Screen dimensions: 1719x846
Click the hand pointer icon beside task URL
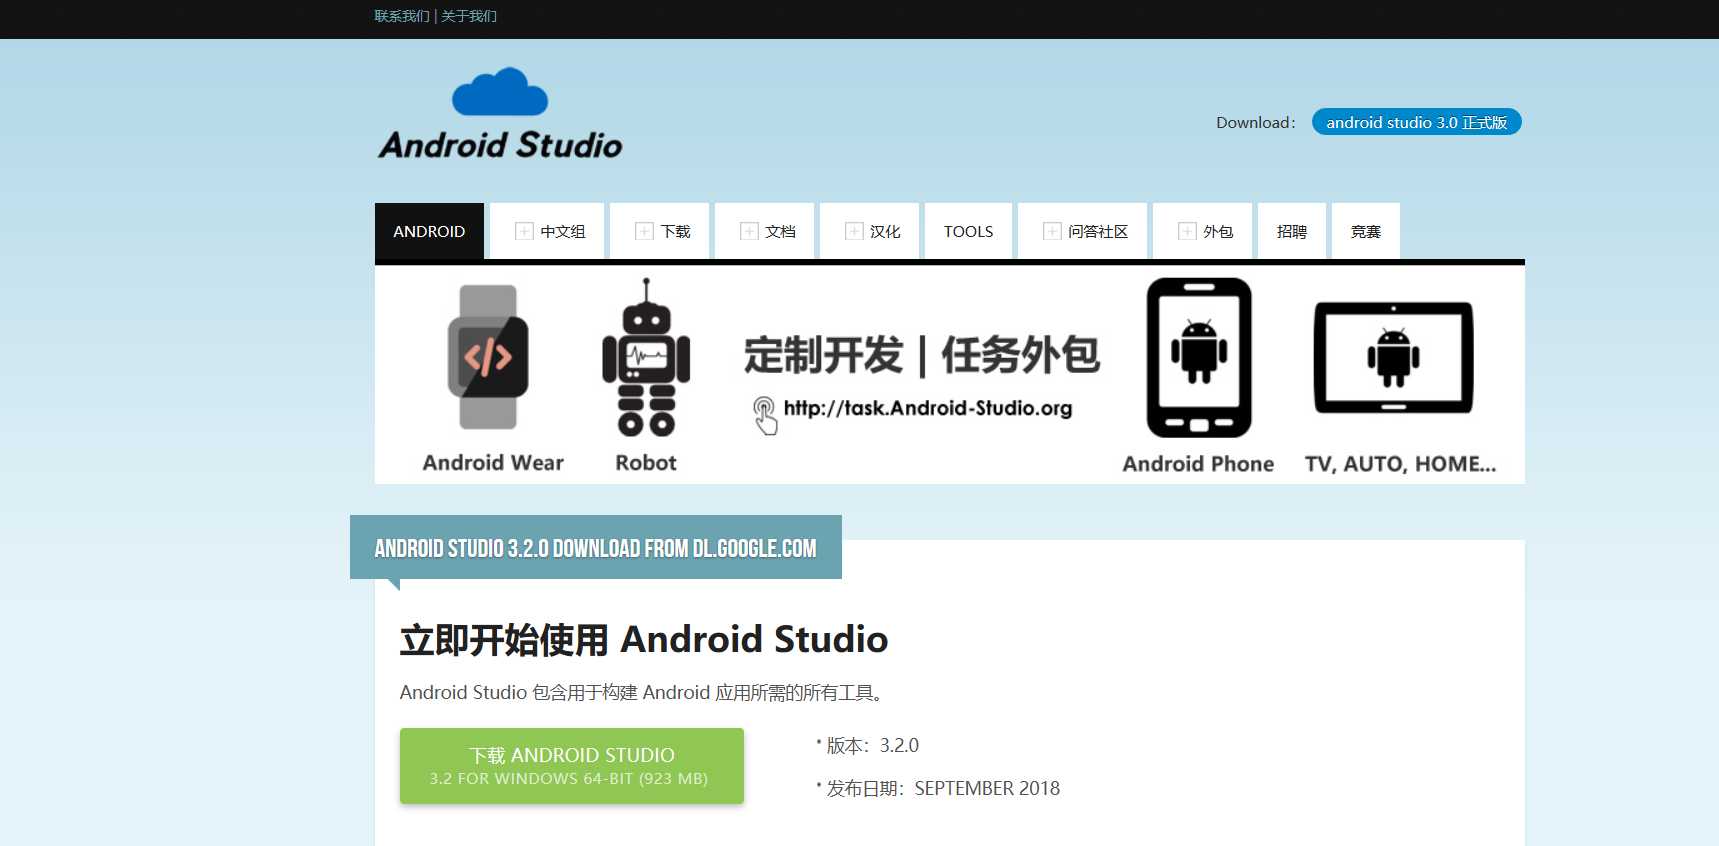point(765,415)
